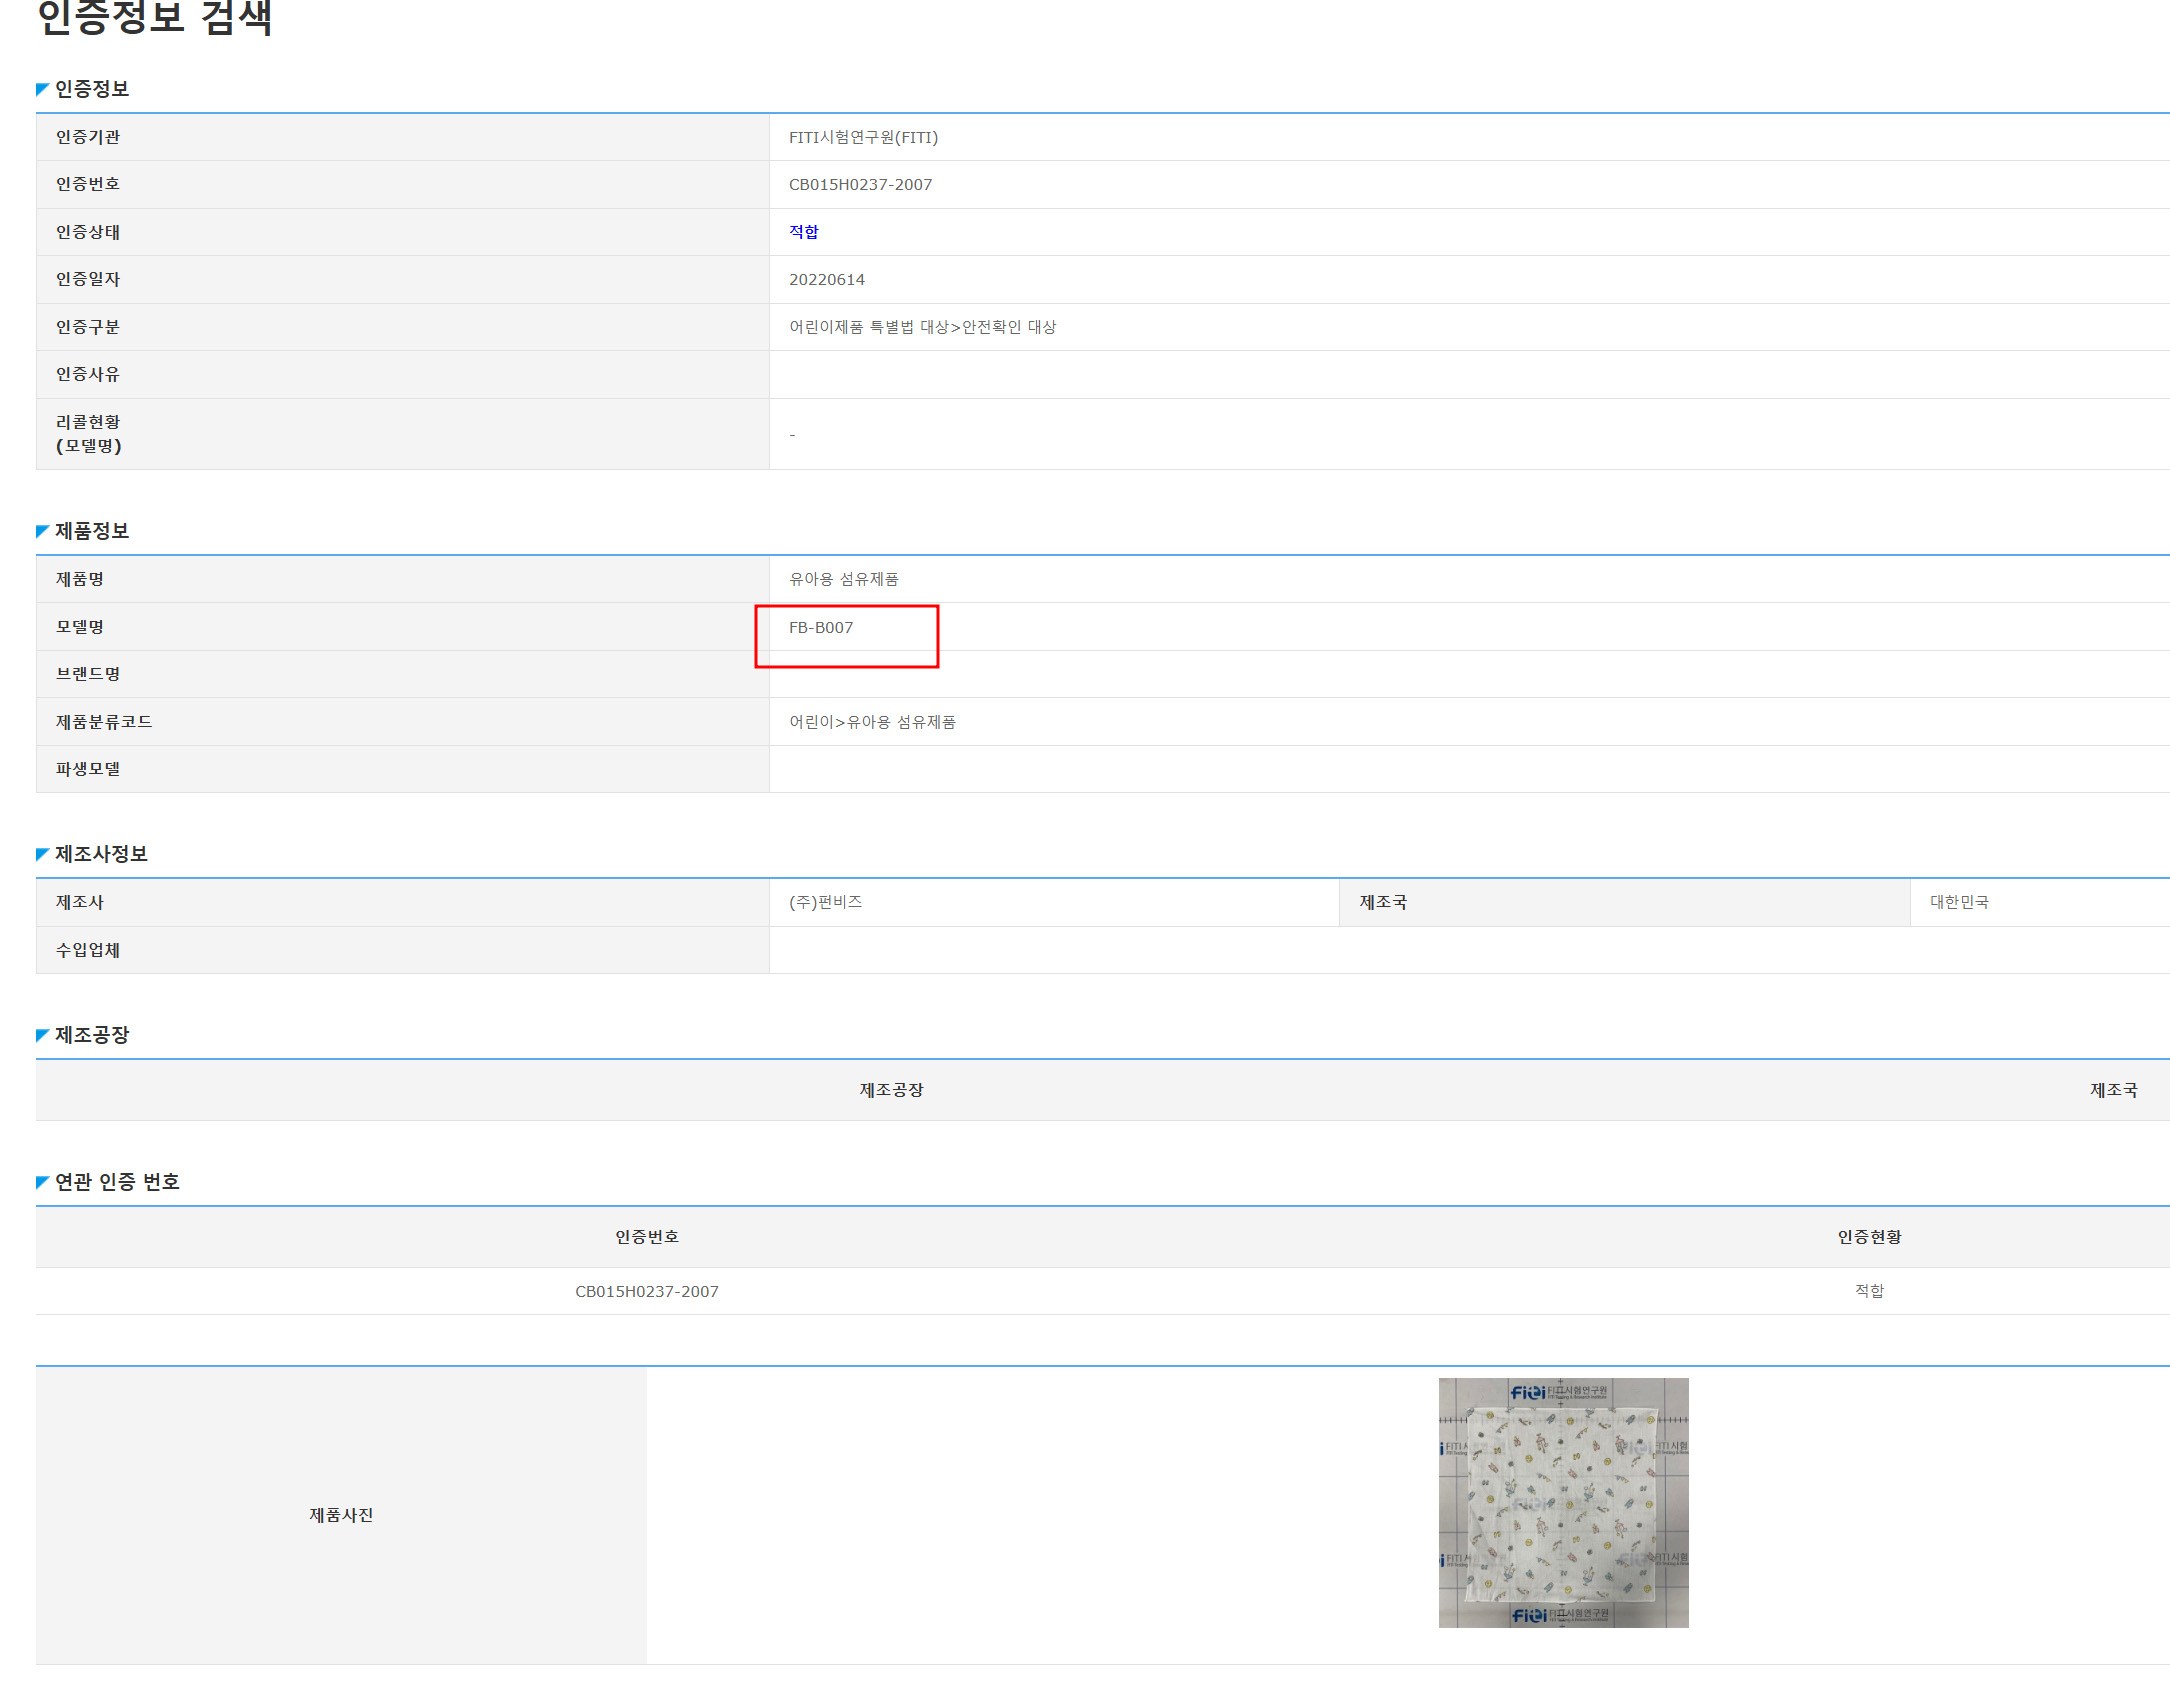Click the 제품분류코드 value 어린이>유아용 섬유제품
Viewport: 2170px width, 1688px height.
[872, 723]
